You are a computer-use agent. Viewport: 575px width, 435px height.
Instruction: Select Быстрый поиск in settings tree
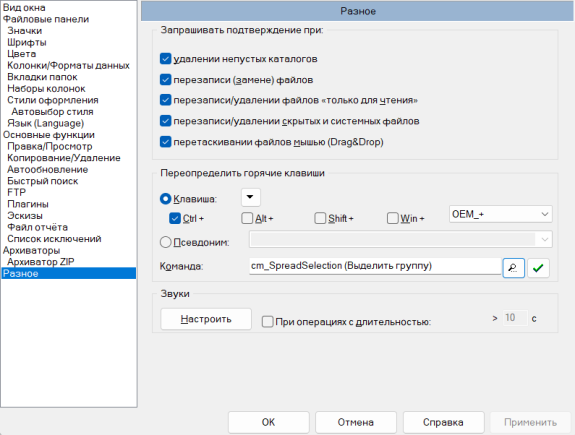click(43, 181)
